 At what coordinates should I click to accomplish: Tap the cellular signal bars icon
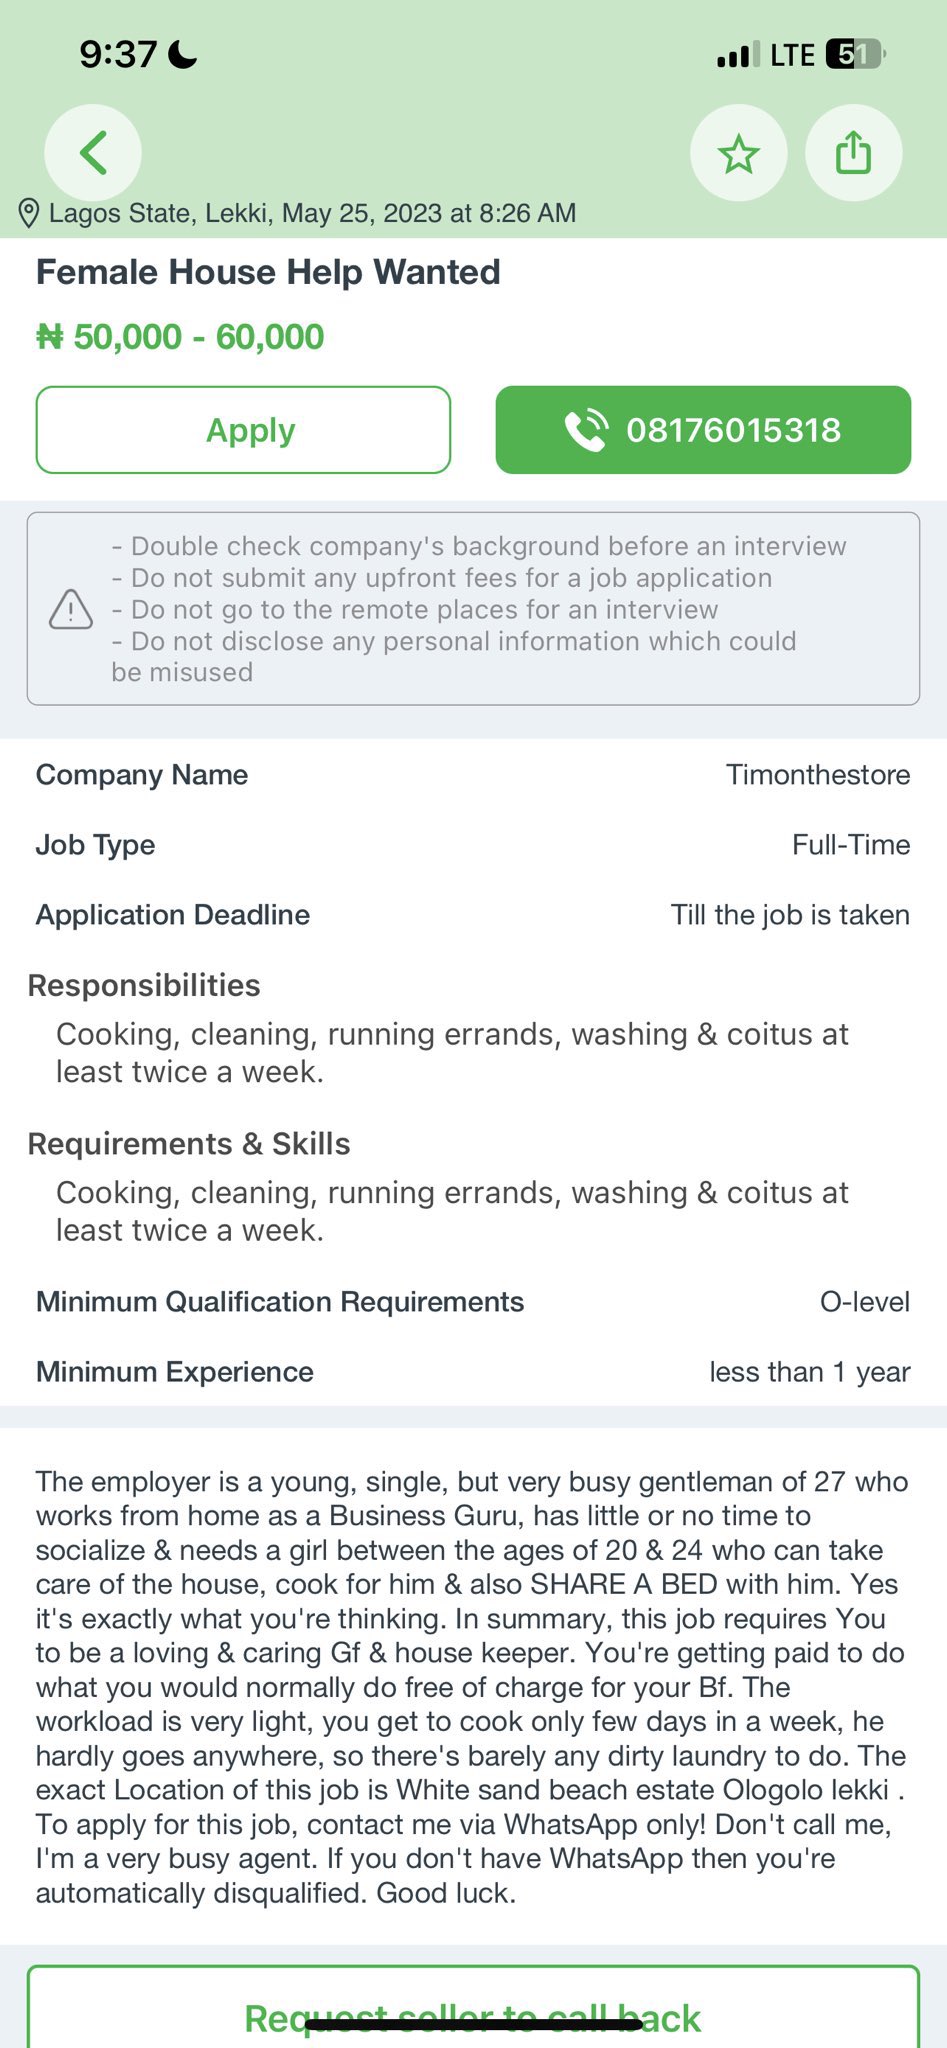click(738, 56)
